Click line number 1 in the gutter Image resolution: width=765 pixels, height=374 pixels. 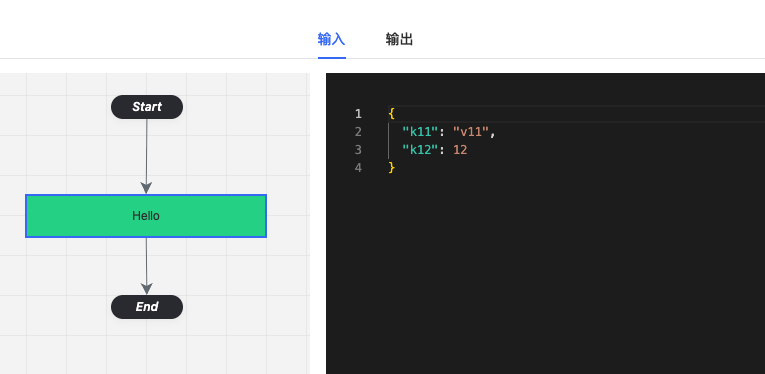[359, 114]
